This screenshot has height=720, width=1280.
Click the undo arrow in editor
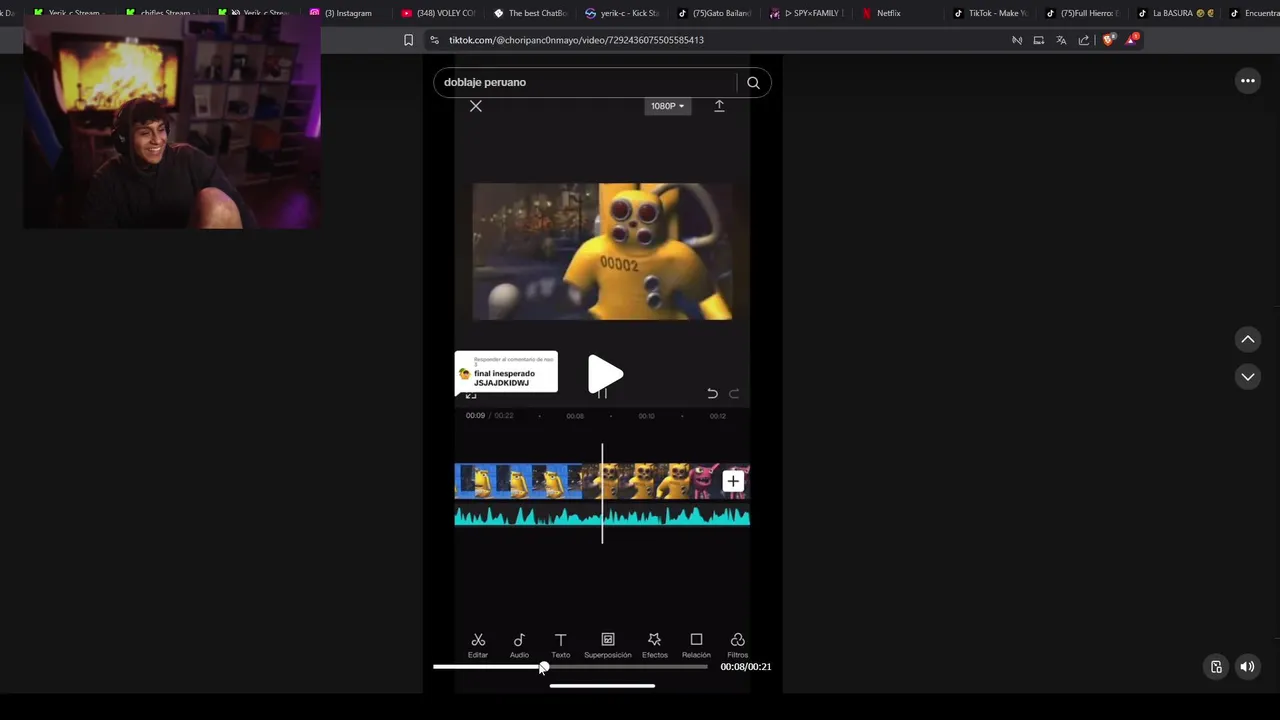[712, 394]
